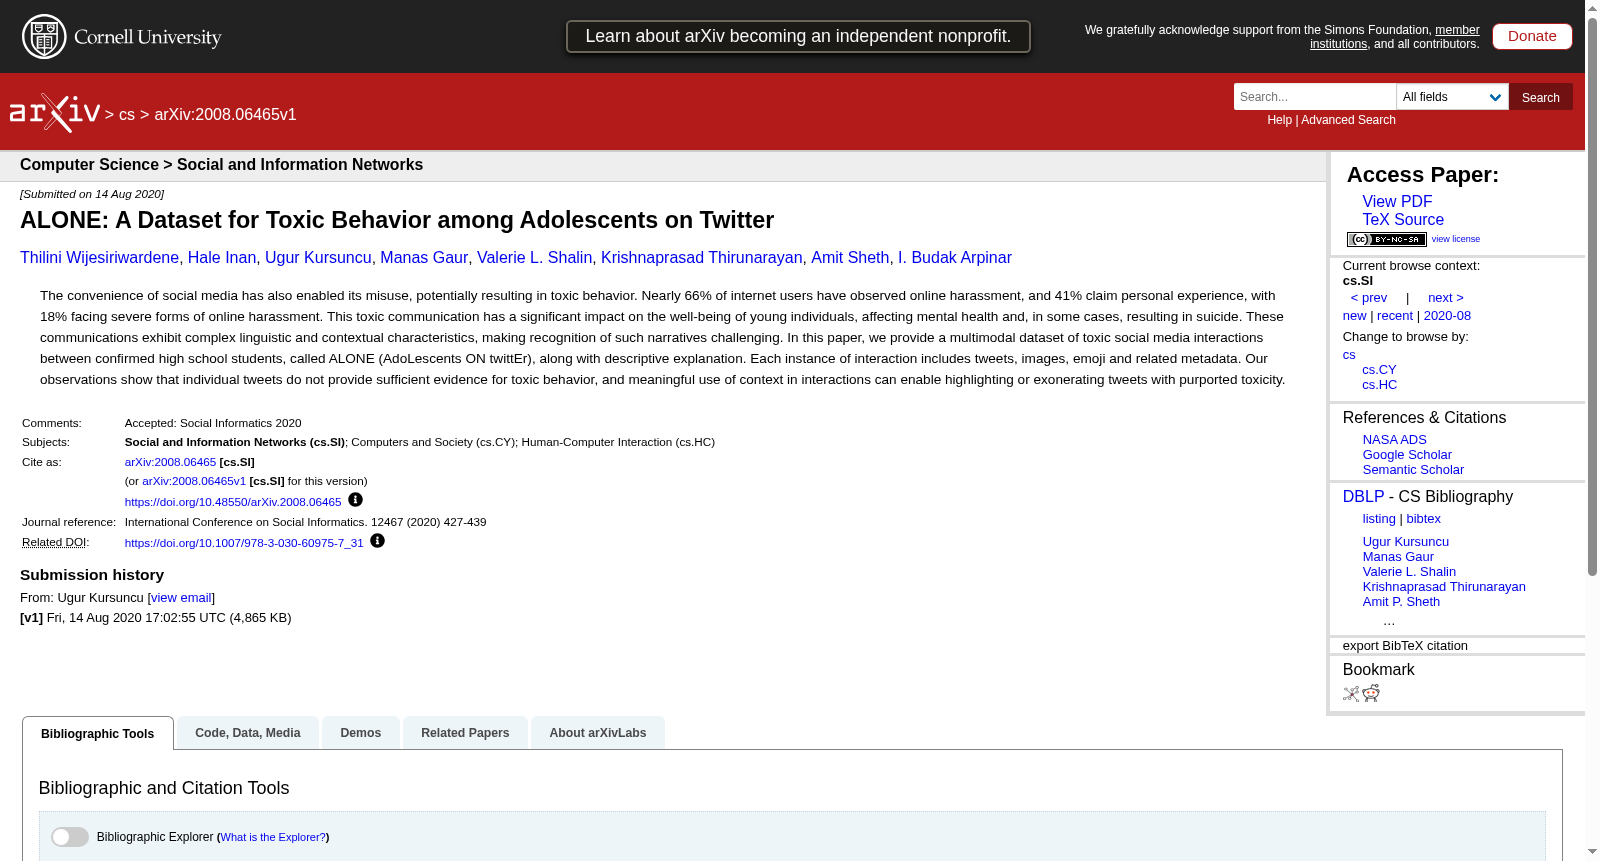1600x861 pixels.
Task: Open author I. Budak Arpinar's listing
Action: tap(955, 258)
